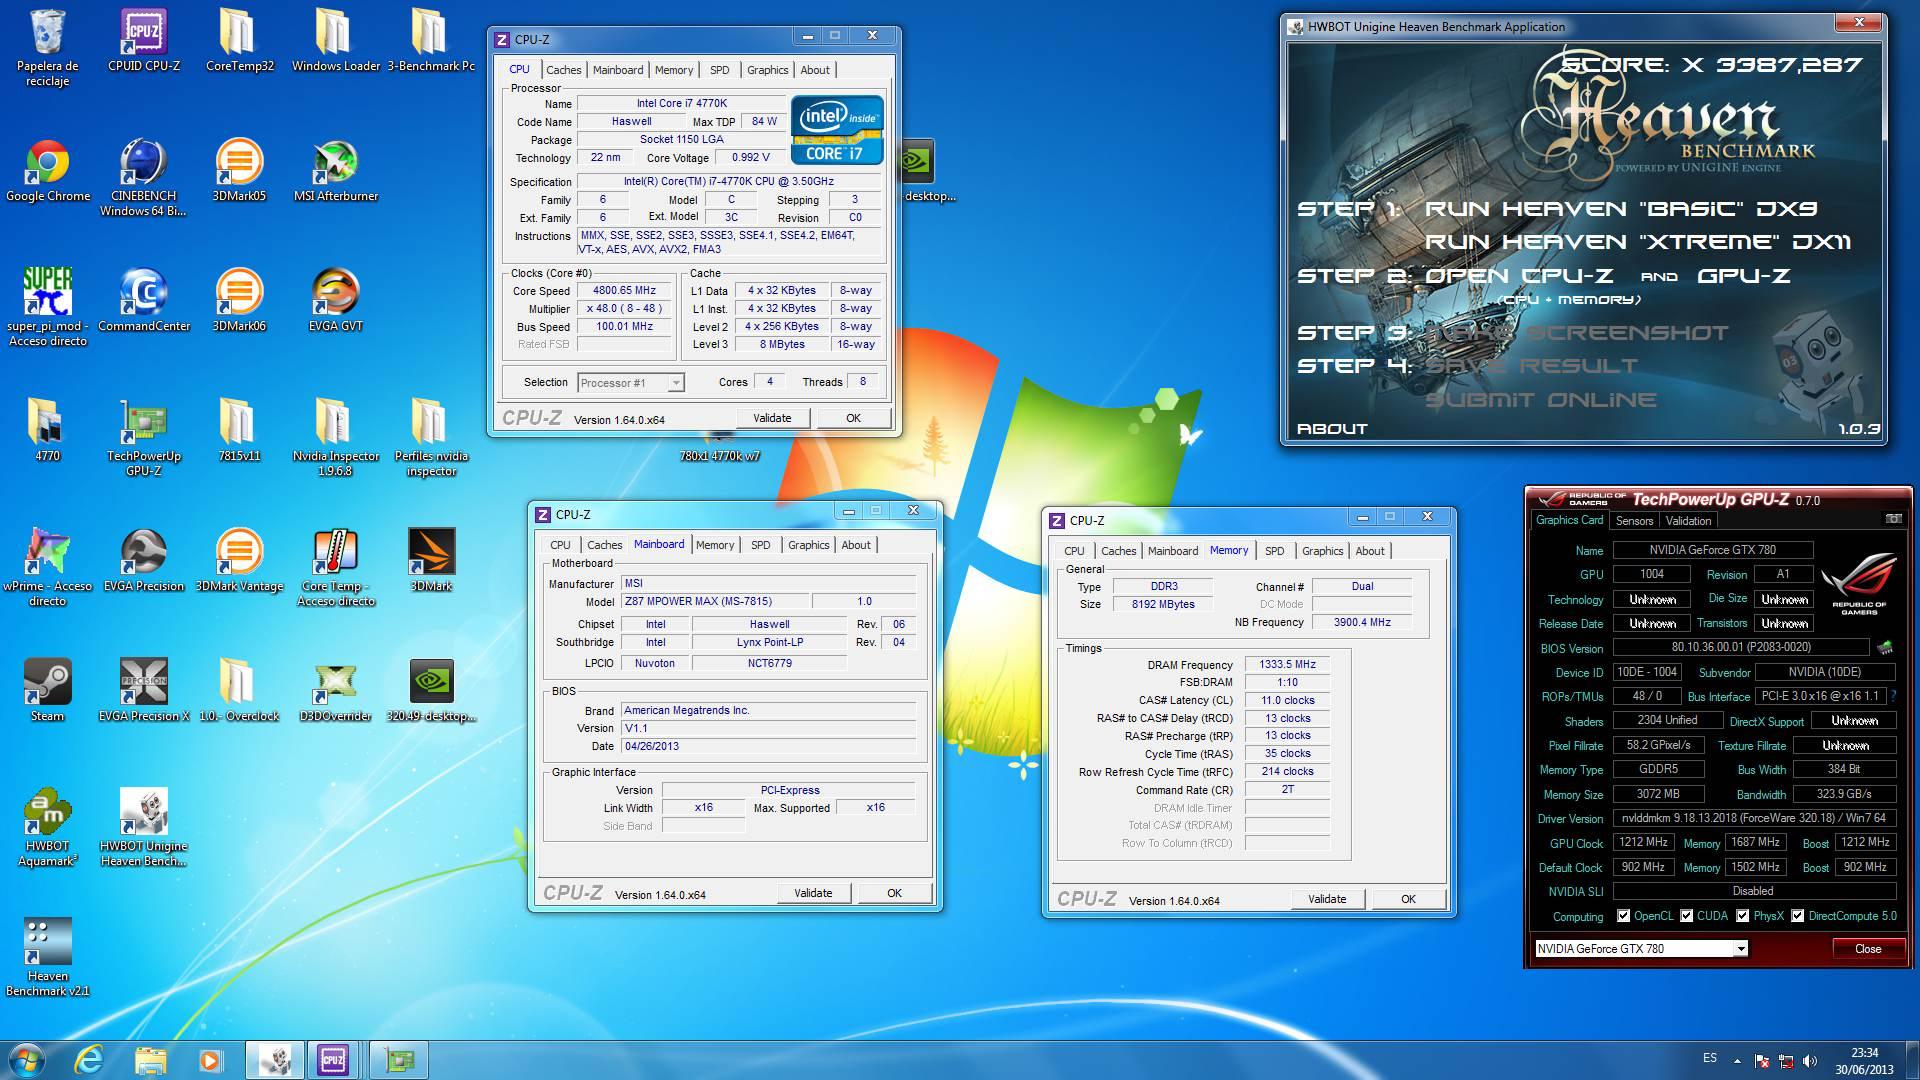
Task: Click the GPU-Z BIOS save chip icon
Action: [x=1885, y=648]
